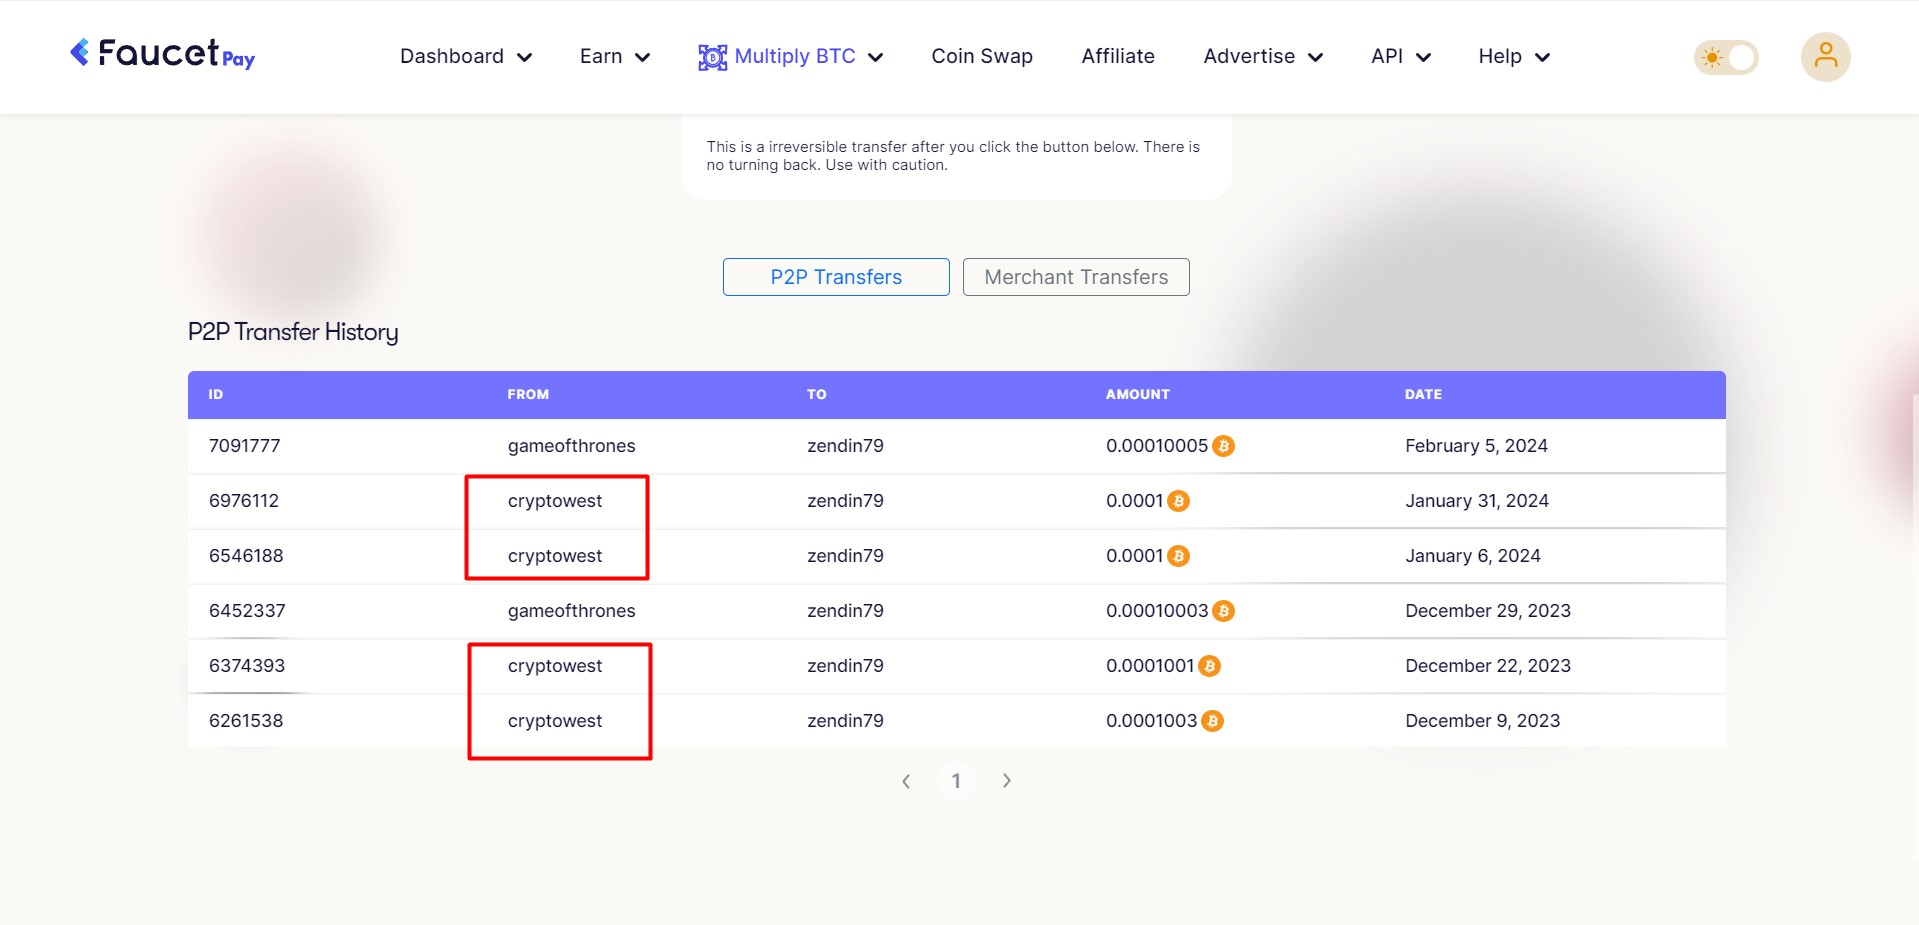
Task: Click the Multiply BTC game icon
Action: point(712,57)
